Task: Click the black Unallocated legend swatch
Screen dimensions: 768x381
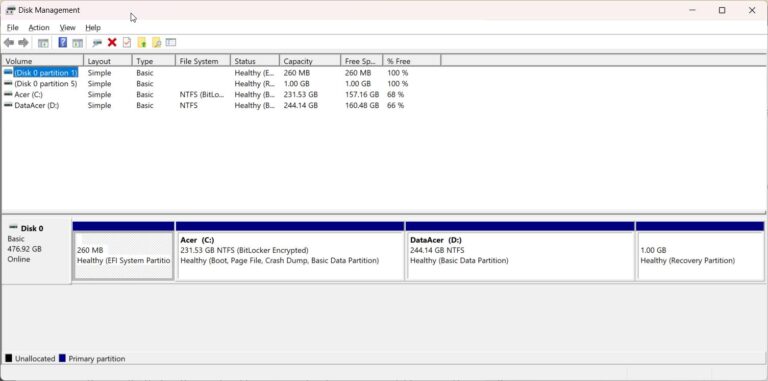Action: point(9,358)
